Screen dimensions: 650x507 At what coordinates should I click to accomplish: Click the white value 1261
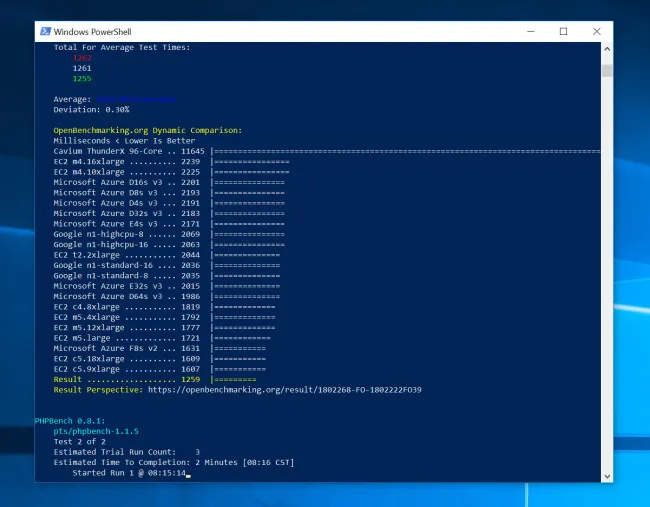(x=82, y=68)
